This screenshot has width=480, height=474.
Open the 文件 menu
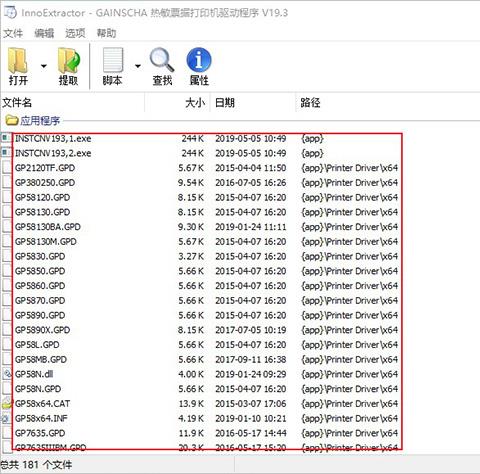click(13, 33)
